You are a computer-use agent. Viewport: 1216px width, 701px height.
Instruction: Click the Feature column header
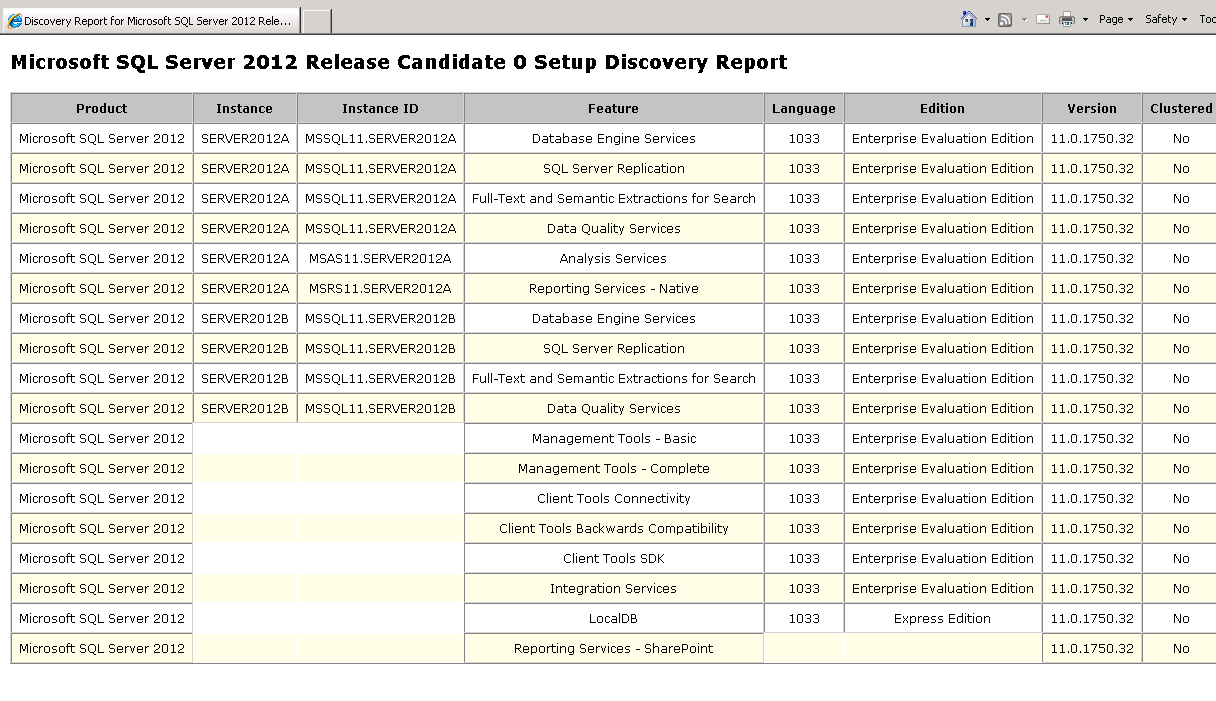pyautogui.click(x=613, y=108)
